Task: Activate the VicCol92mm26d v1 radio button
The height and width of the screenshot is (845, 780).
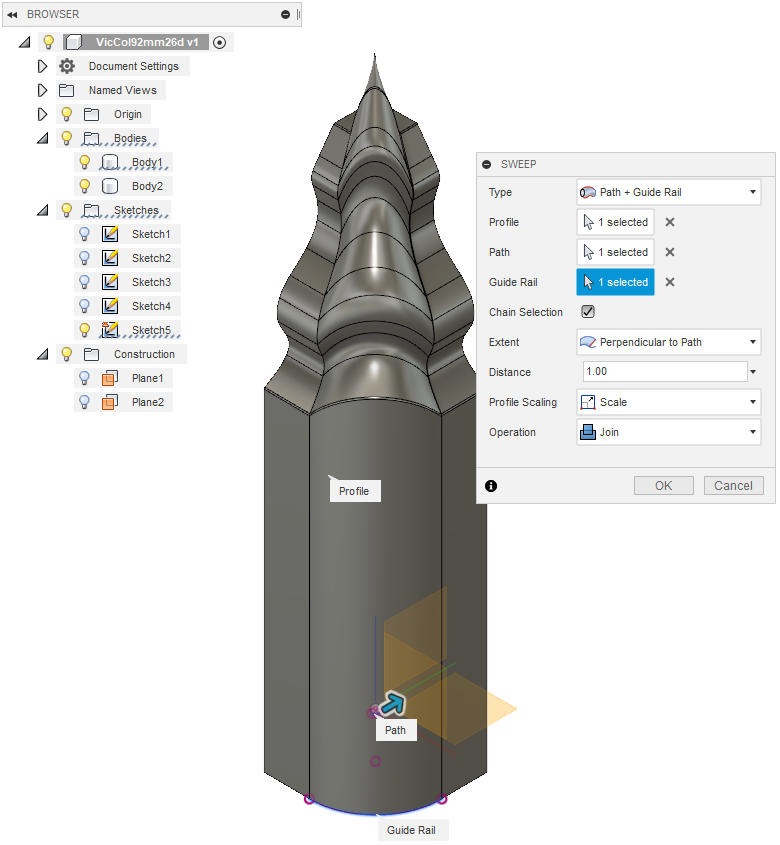Action: (219, 43)
